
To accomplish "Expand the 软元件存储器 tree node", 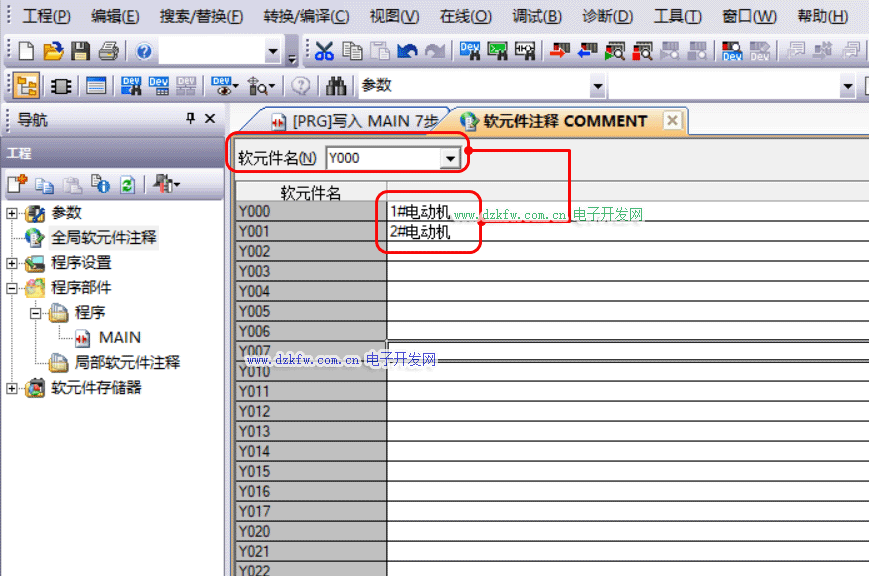I will 12,388.
